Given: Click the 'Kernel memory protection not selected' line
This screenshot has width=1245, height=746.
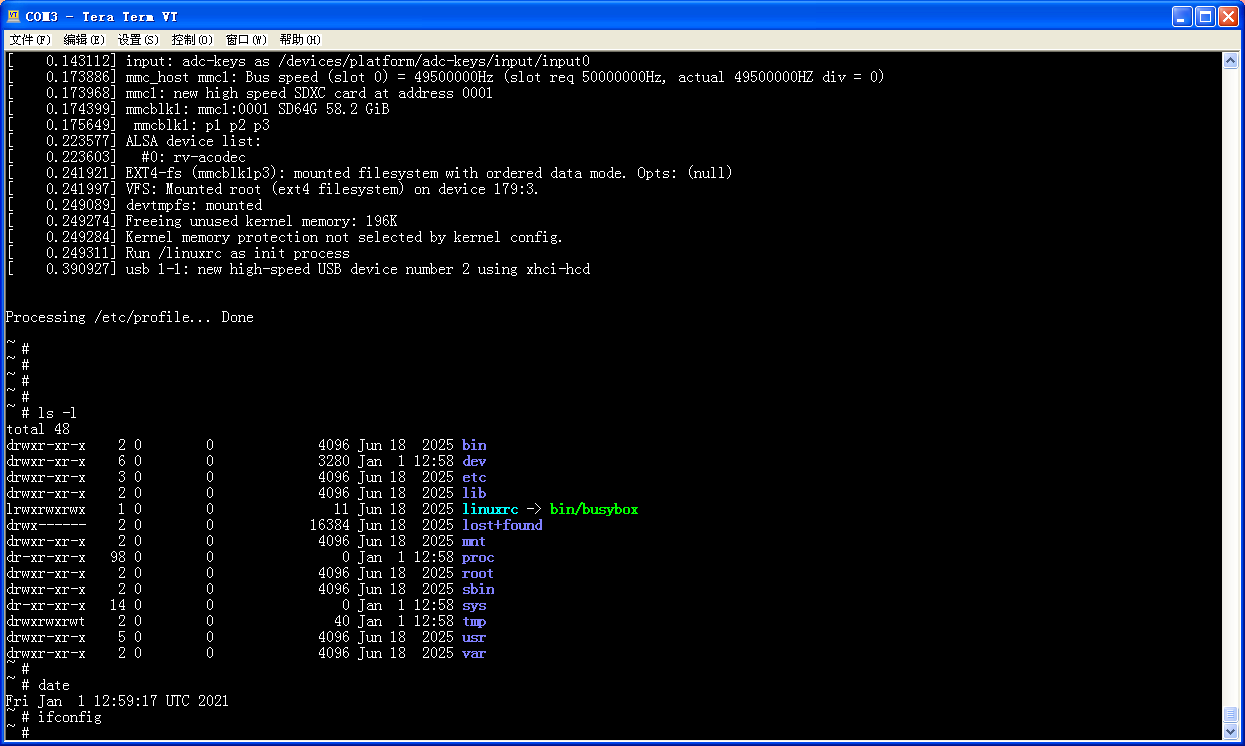Looking at the screenshot, I should coord(285,237).
